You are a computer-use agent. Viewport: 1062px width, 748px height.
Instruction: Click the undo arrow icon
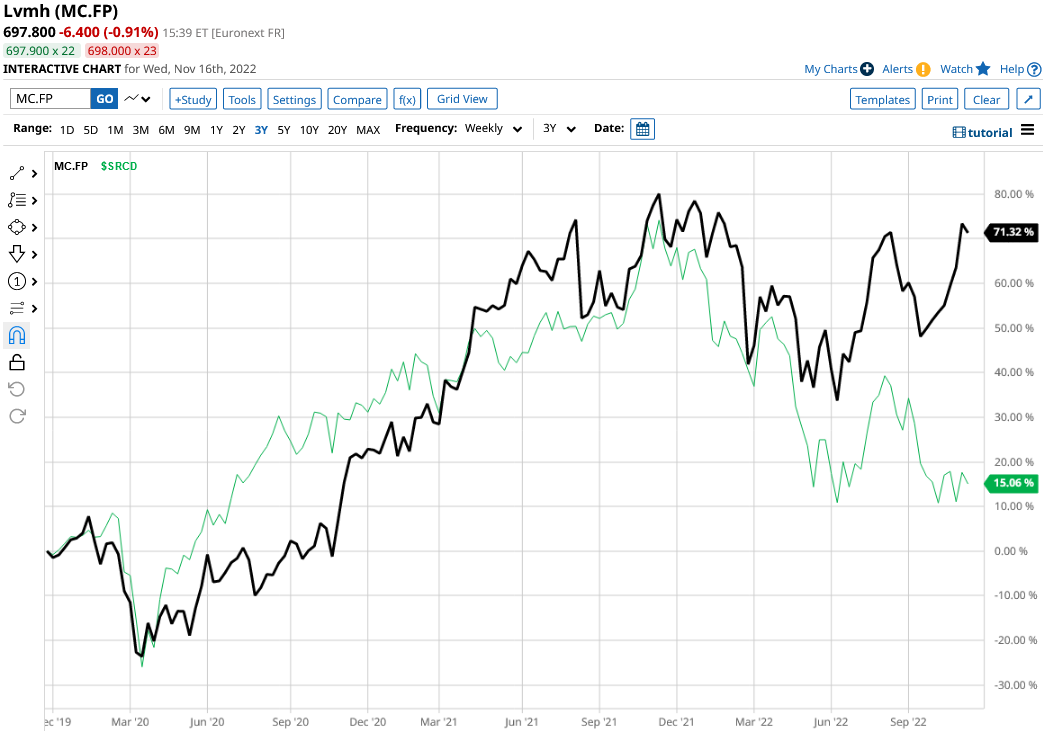17,389
